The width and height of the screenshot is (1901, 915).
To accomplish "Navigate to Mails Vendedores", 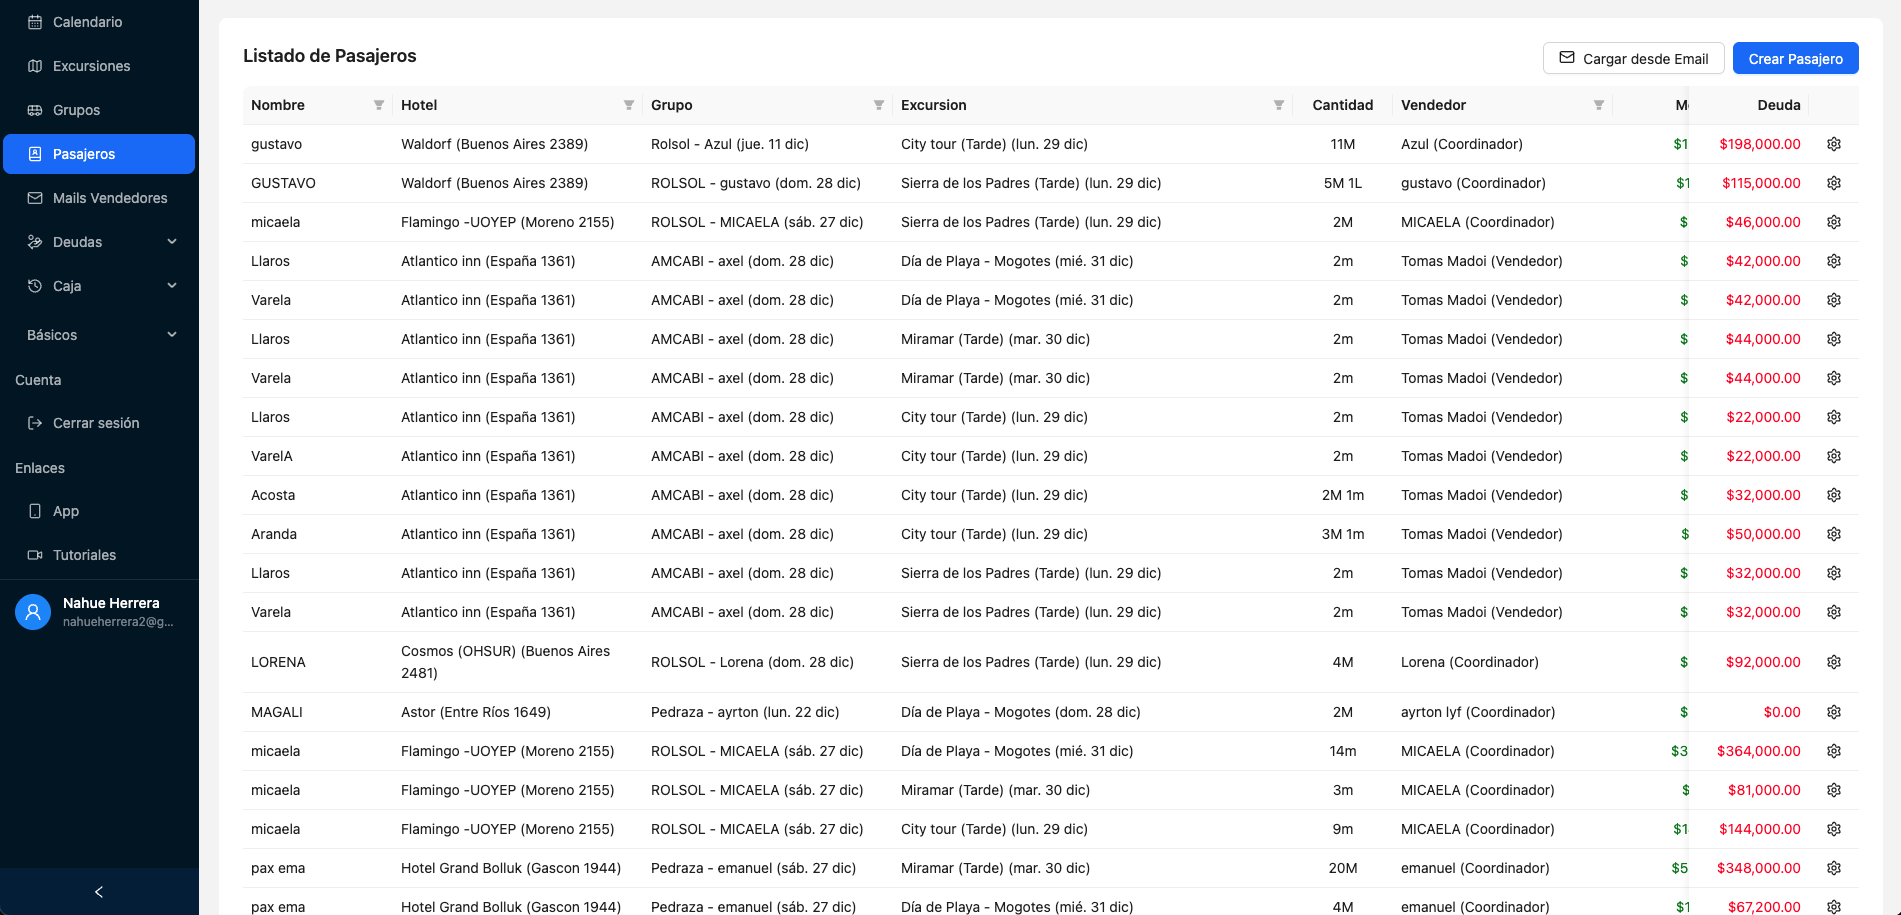I will point(110,198).
